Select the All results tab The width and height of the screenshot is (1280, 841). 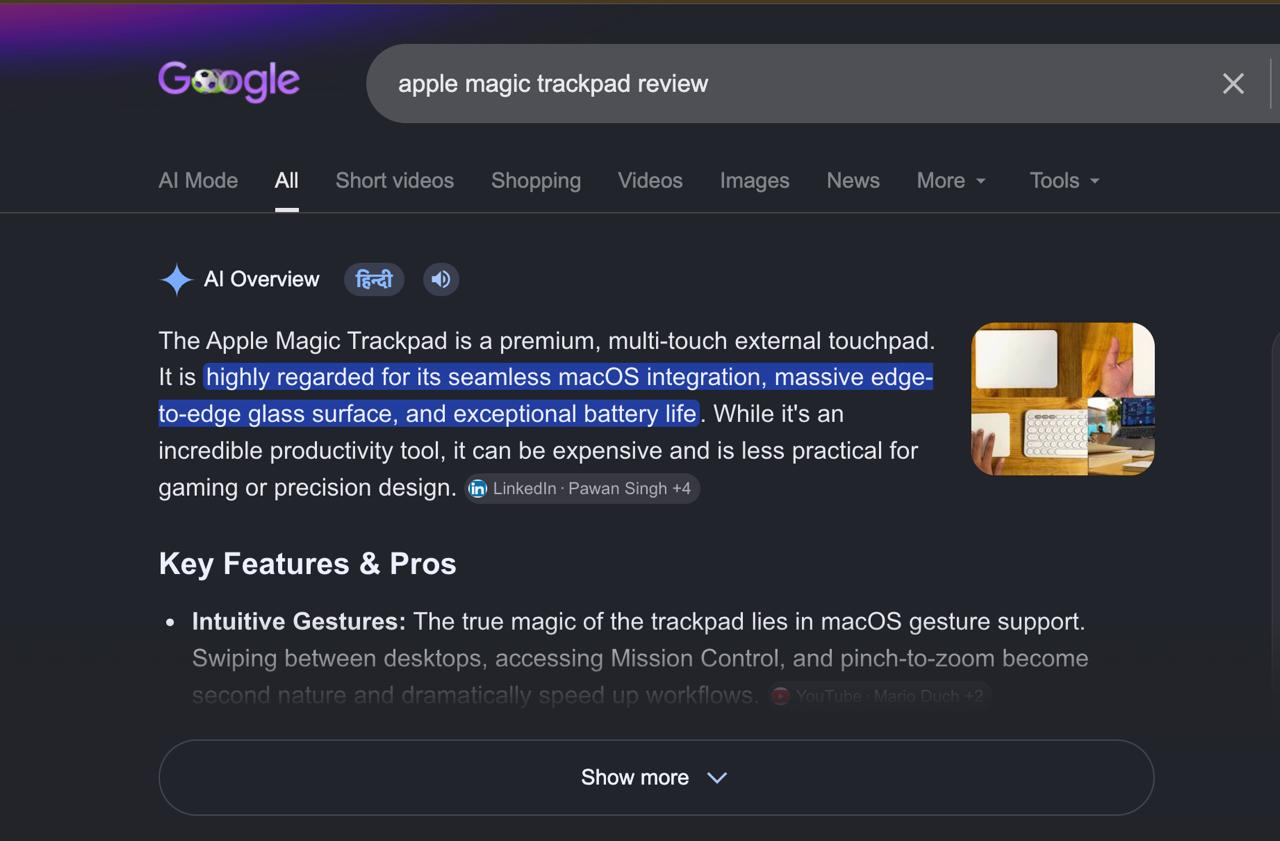287,181
